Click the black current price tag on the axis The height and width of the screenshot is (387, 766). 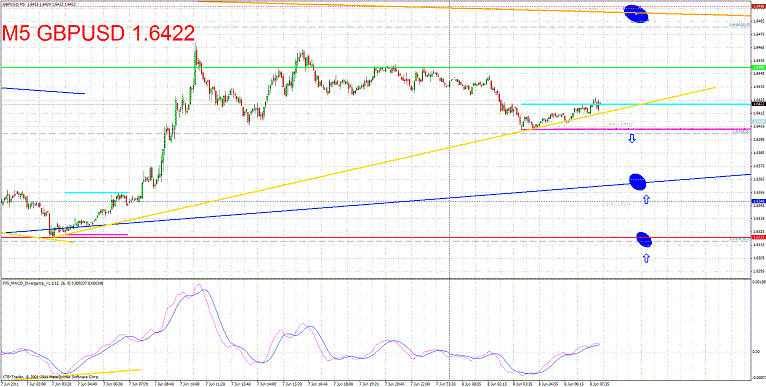[x=758, y=104]
